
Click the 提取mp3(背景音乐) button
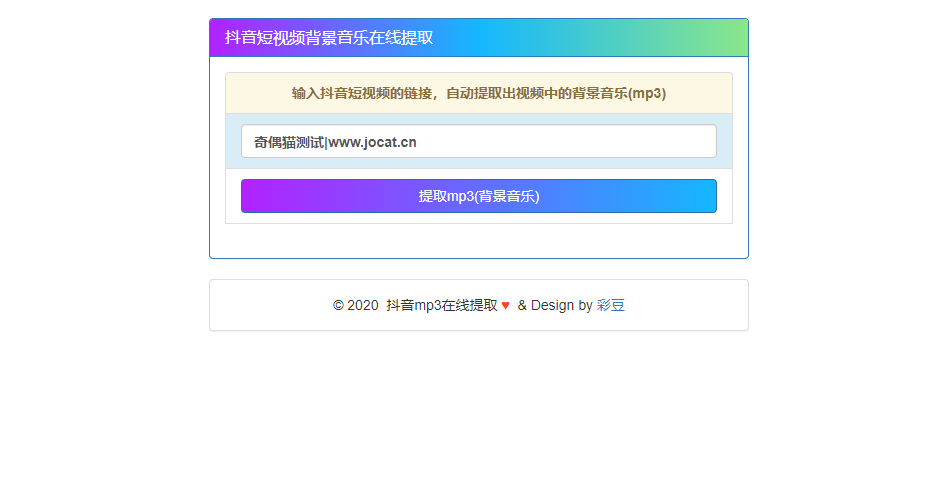click(479, 196)
